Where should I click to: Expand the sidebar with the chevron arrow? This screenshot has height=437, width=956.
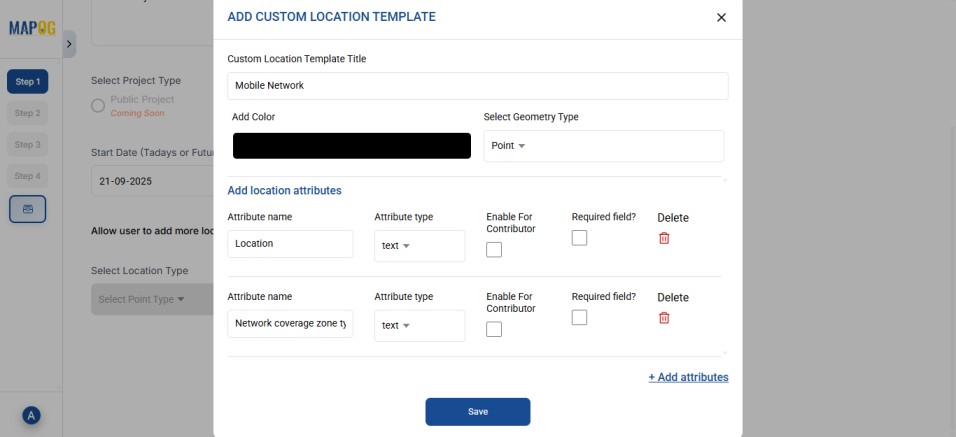pyautogui.click(x=69, y=44)
